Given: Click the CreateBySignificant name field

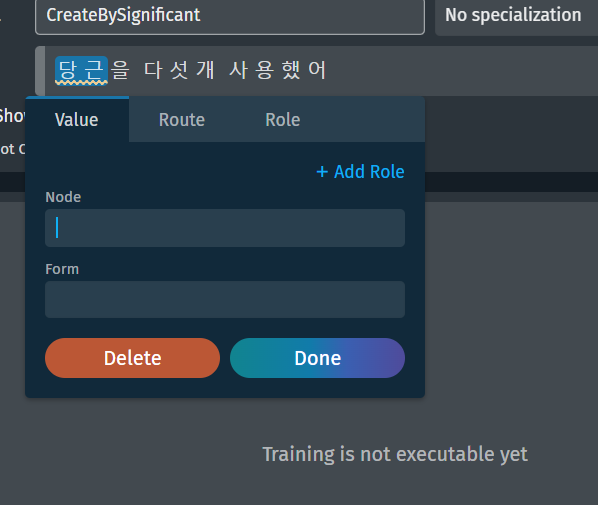Looking at the screenshot, I should pos(230,16).
